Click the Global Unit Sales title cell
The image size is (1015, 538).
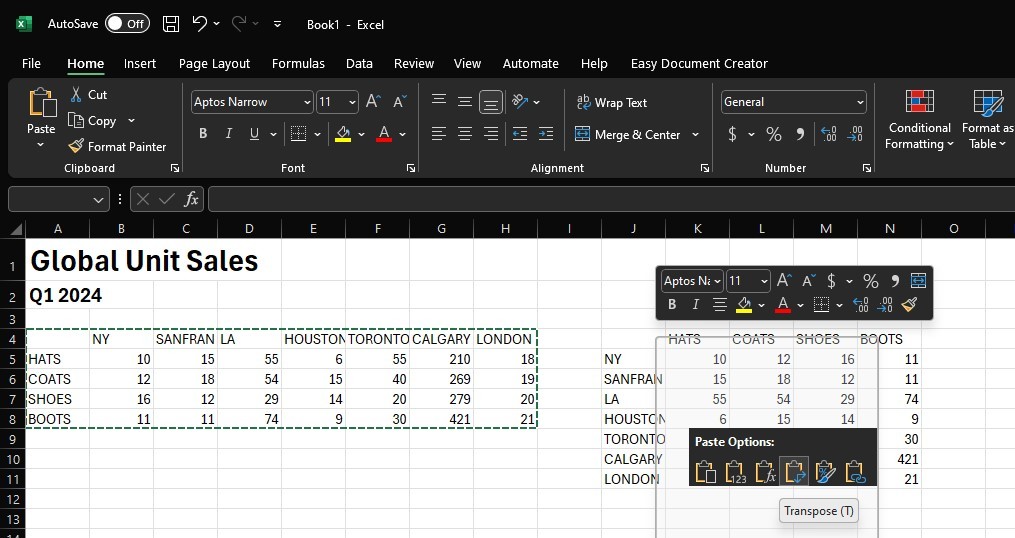coord(144,261)
